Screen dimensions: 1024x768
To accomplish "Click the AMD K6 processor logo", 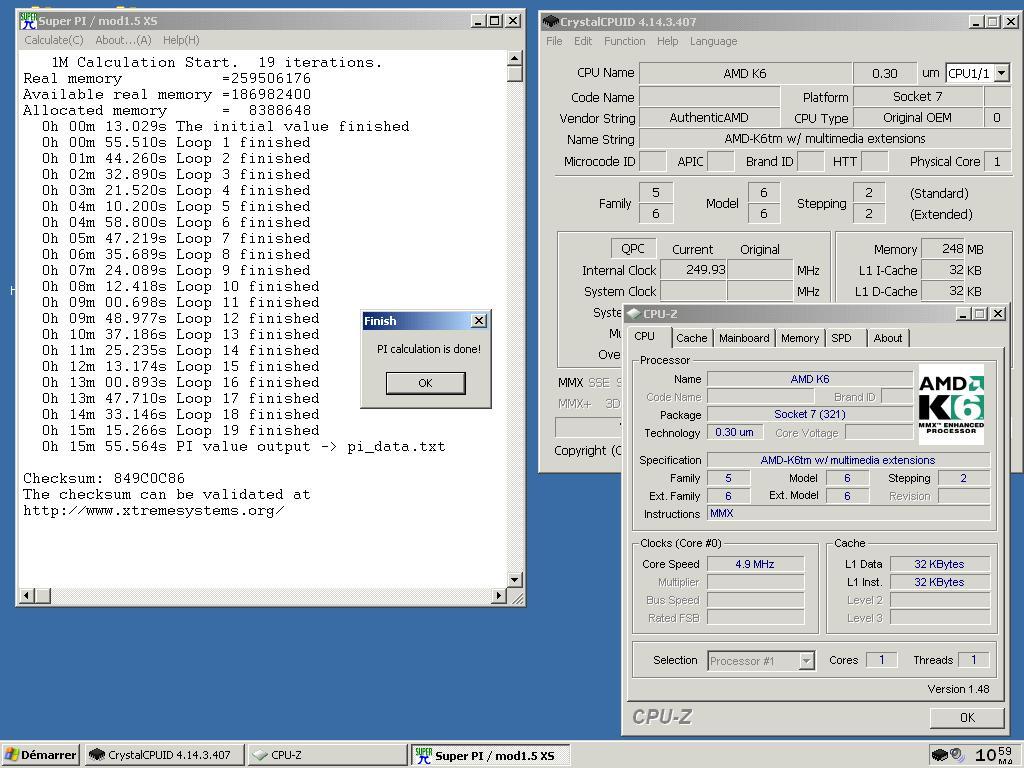I will pyautogui.click(x=951, y=404).
